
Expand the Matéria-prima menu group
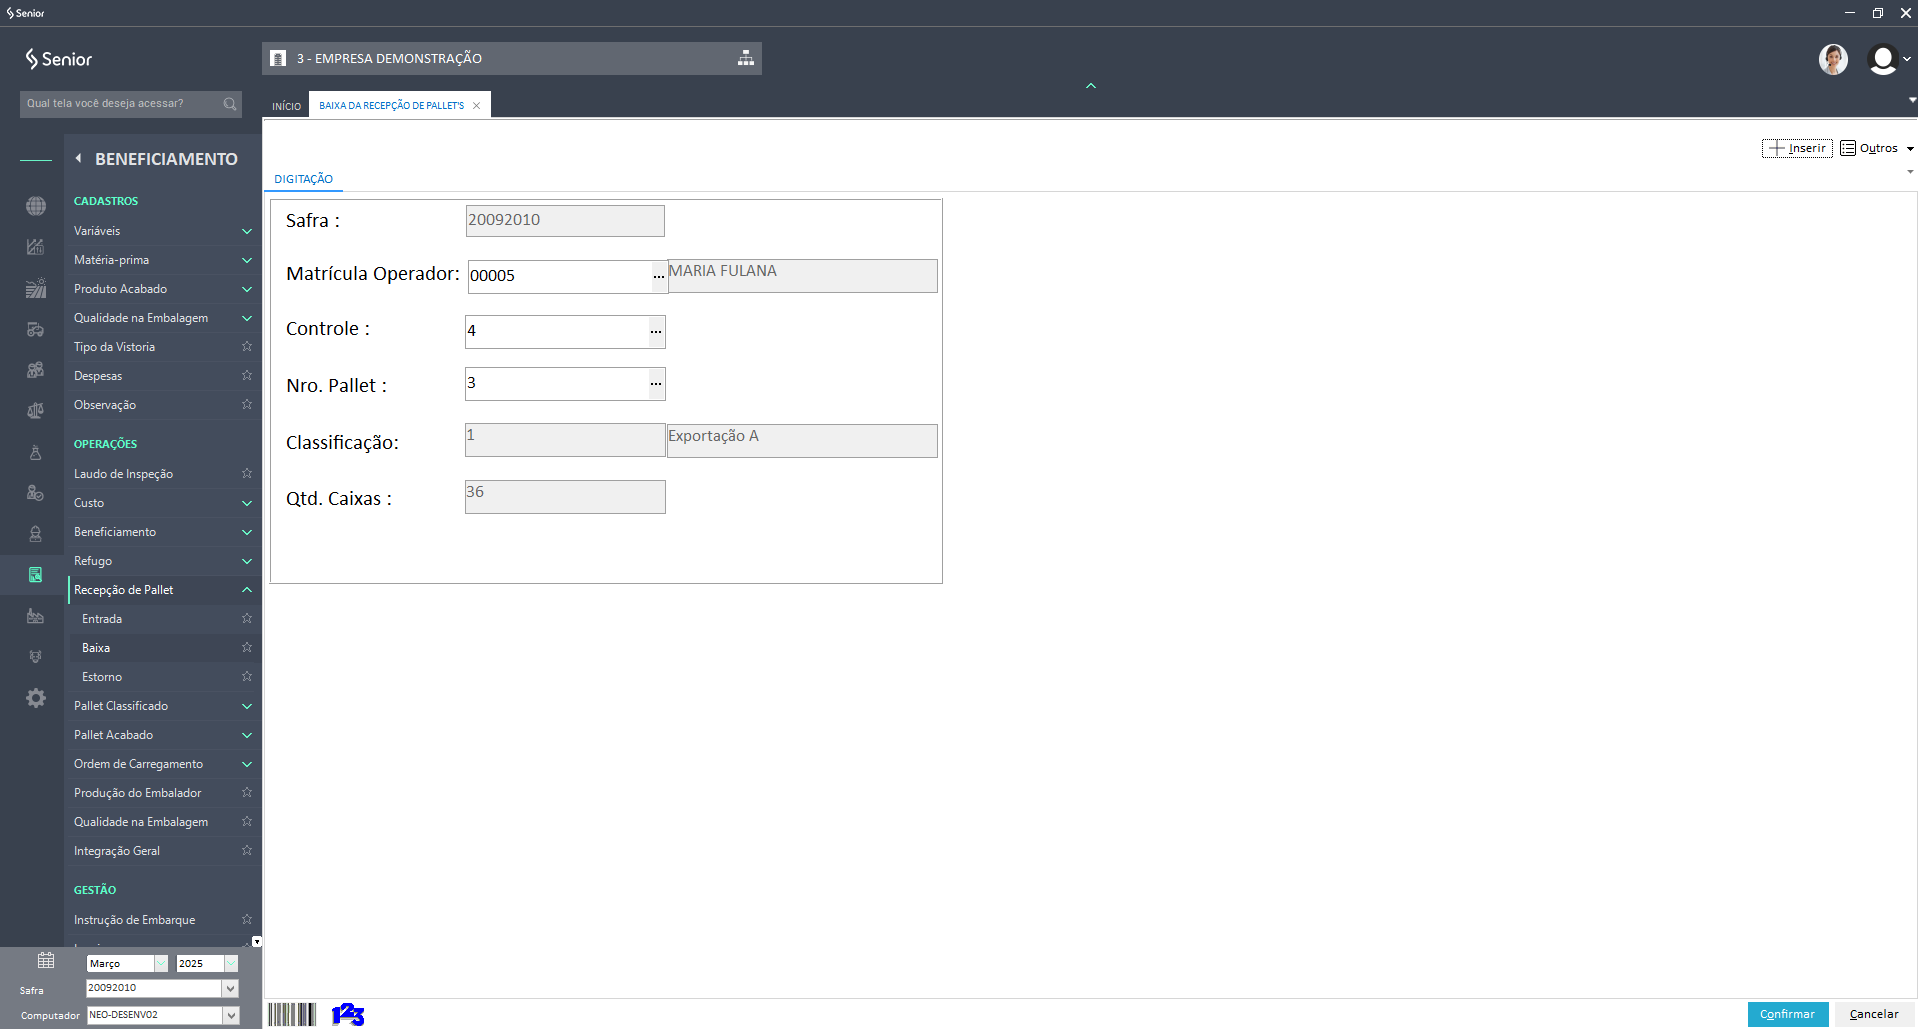(x=247, y=260)
